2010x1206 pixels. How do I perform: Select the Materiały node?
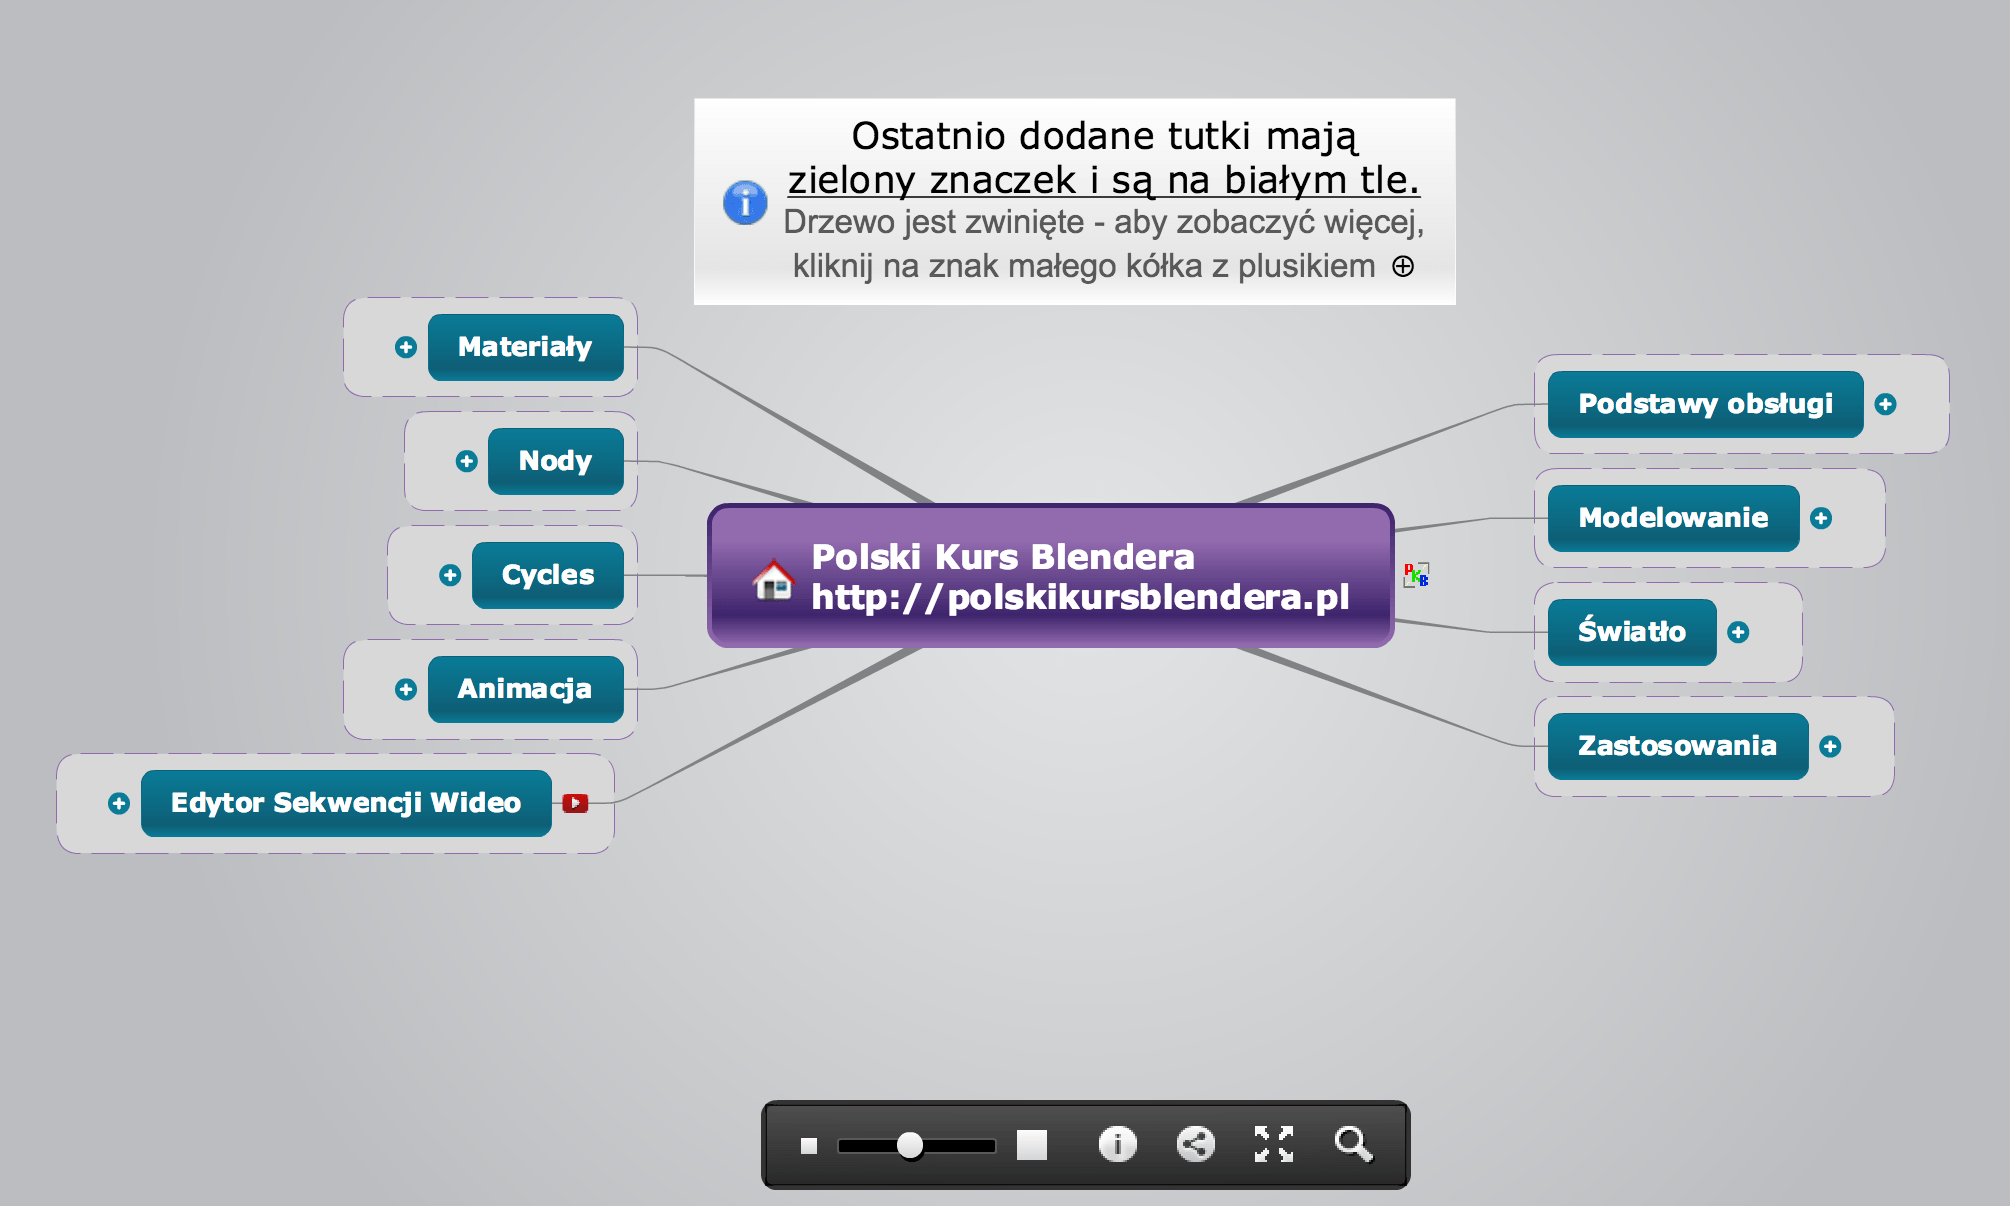tap(526, 347)
